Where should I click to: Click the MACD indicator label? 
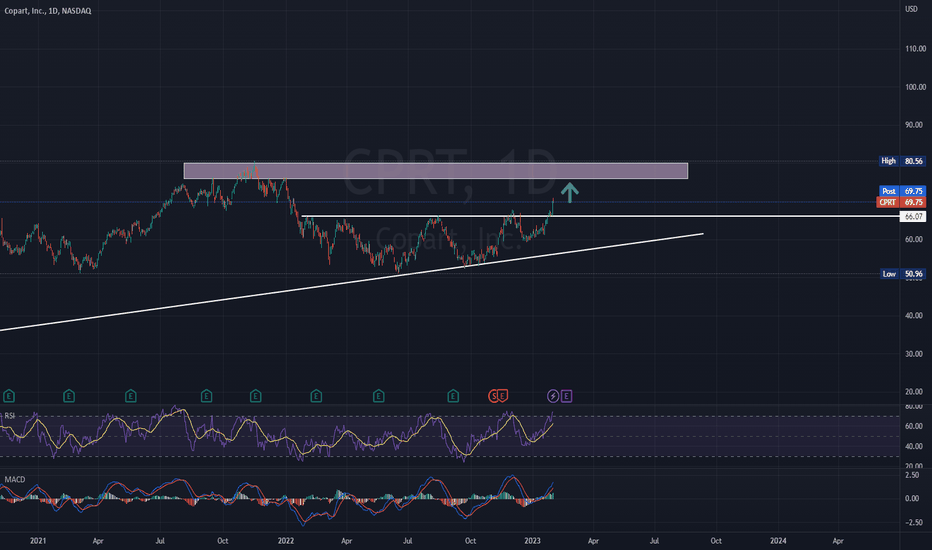click(15, 479)
